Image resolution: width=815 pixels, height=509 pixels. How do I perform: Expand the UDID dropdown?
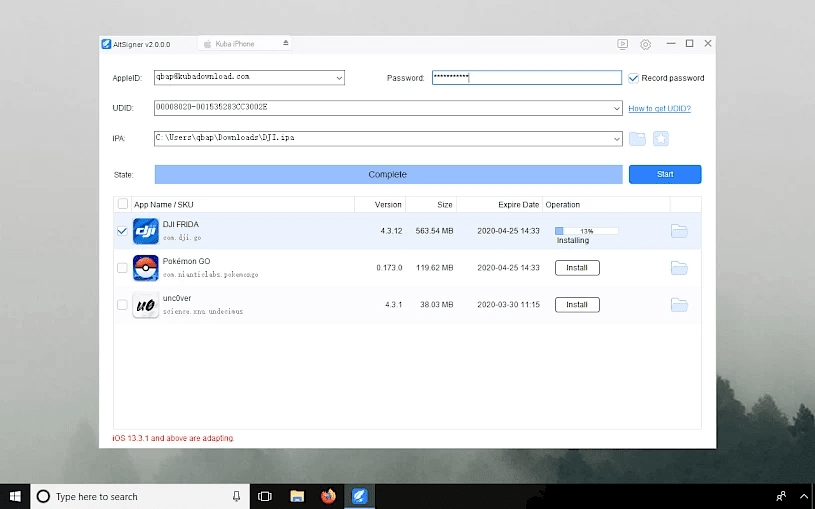[x=616, y=109]
